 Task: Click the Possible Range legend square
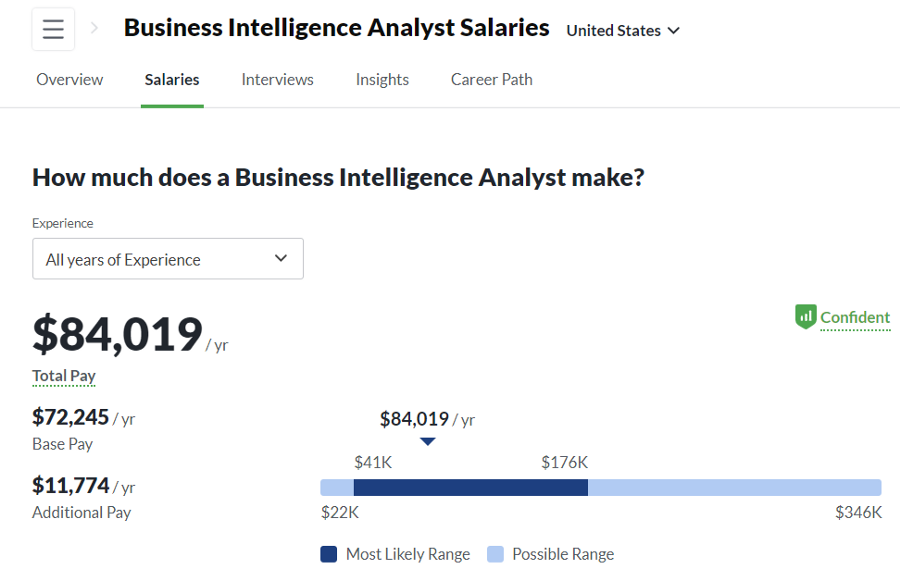pos(495,554)
